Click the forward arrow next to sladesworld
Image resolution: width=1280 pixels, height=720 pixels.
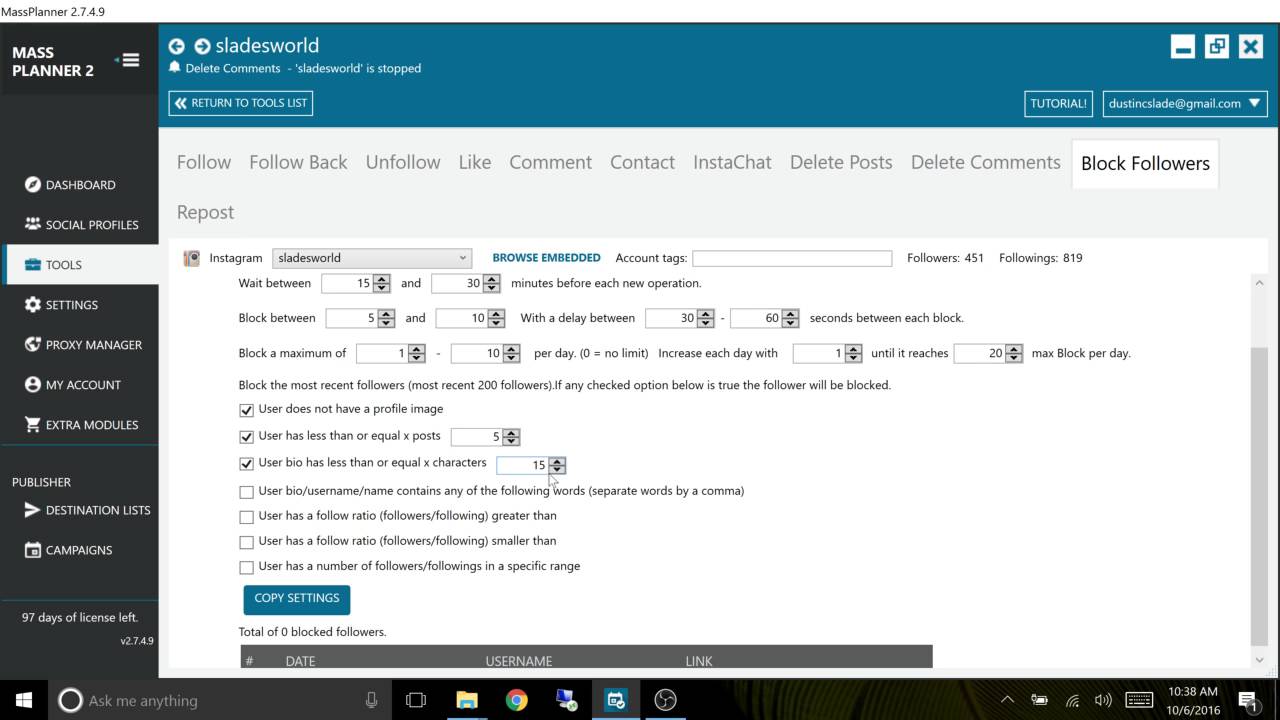(x=202, y=46)
